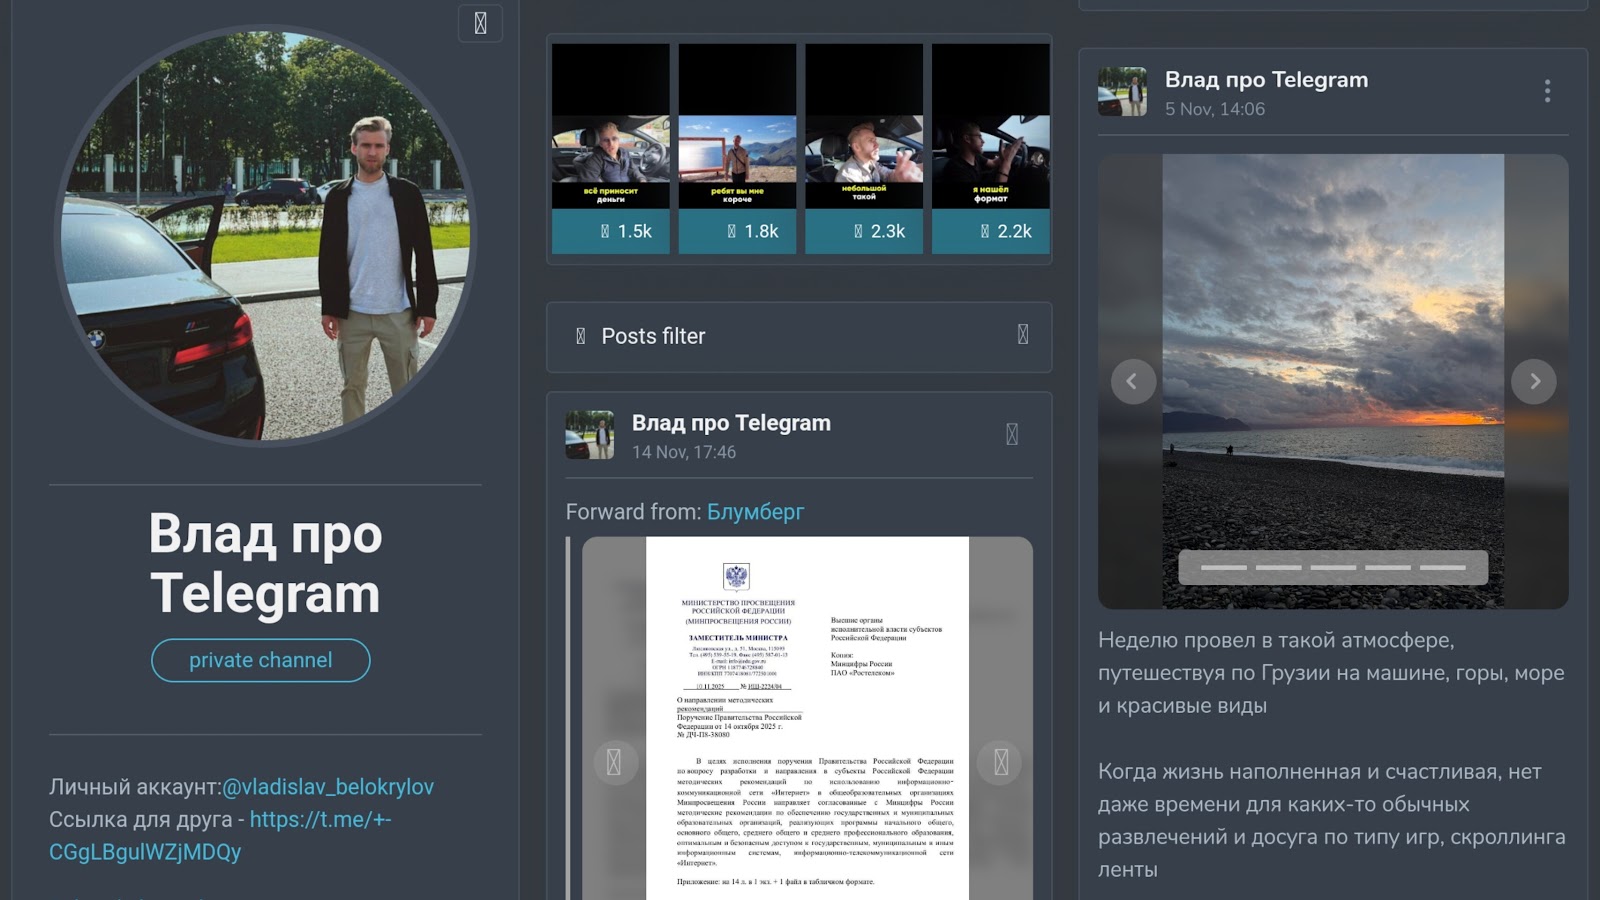Open the @vladislav_belokrylov account link
This screenshot has height=900, width=1600.
[328, 787]
